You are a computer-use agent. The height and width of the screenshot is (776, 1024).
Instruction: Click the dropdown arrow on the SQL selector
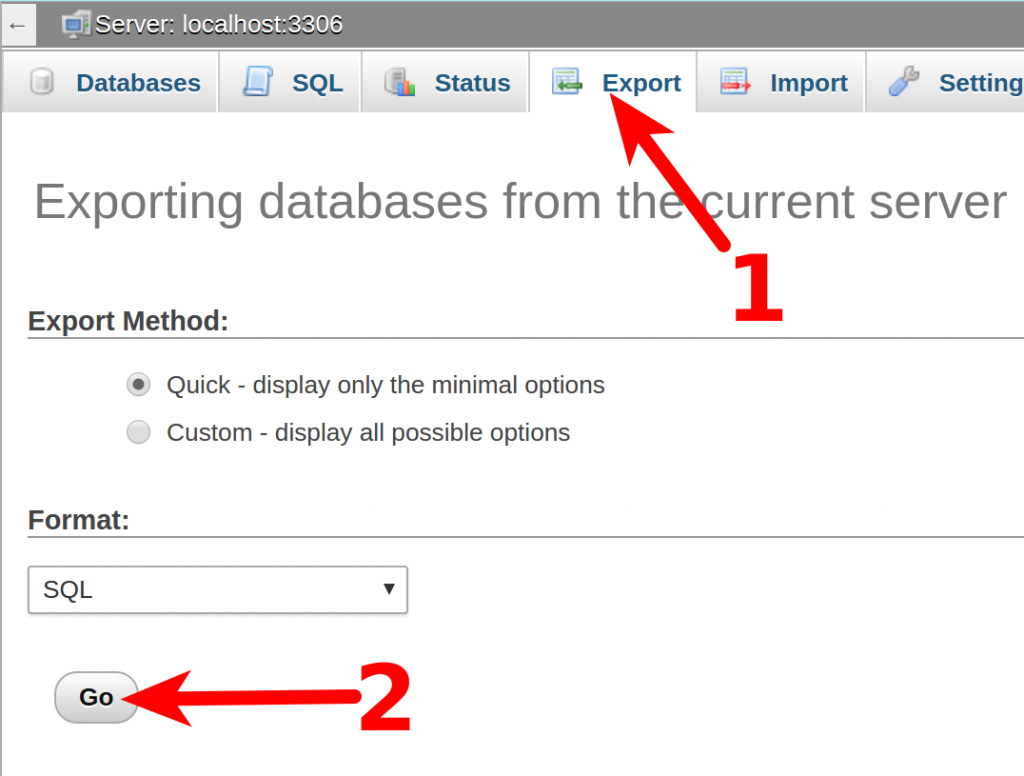[x=389, y=590]
